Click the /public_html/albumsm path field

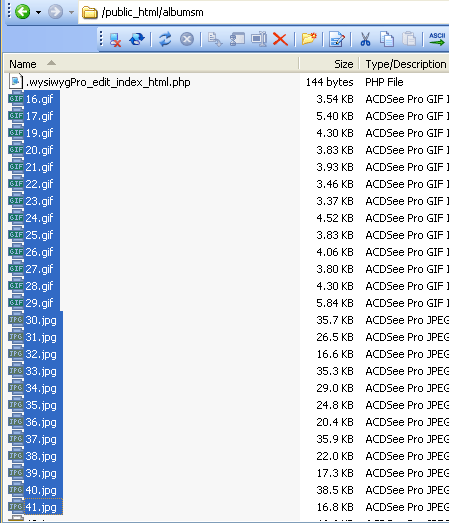pyautogui.click(x=264, y=12)
